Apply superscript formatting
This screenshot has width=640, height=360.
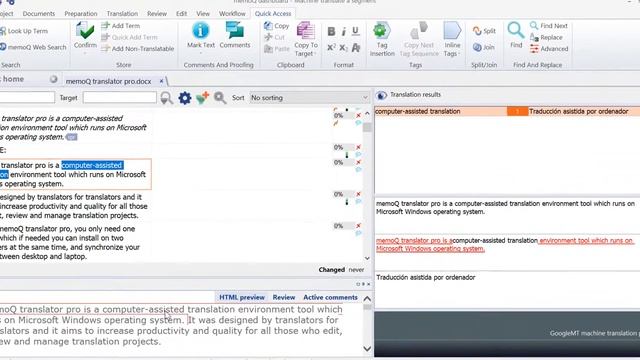331,48
